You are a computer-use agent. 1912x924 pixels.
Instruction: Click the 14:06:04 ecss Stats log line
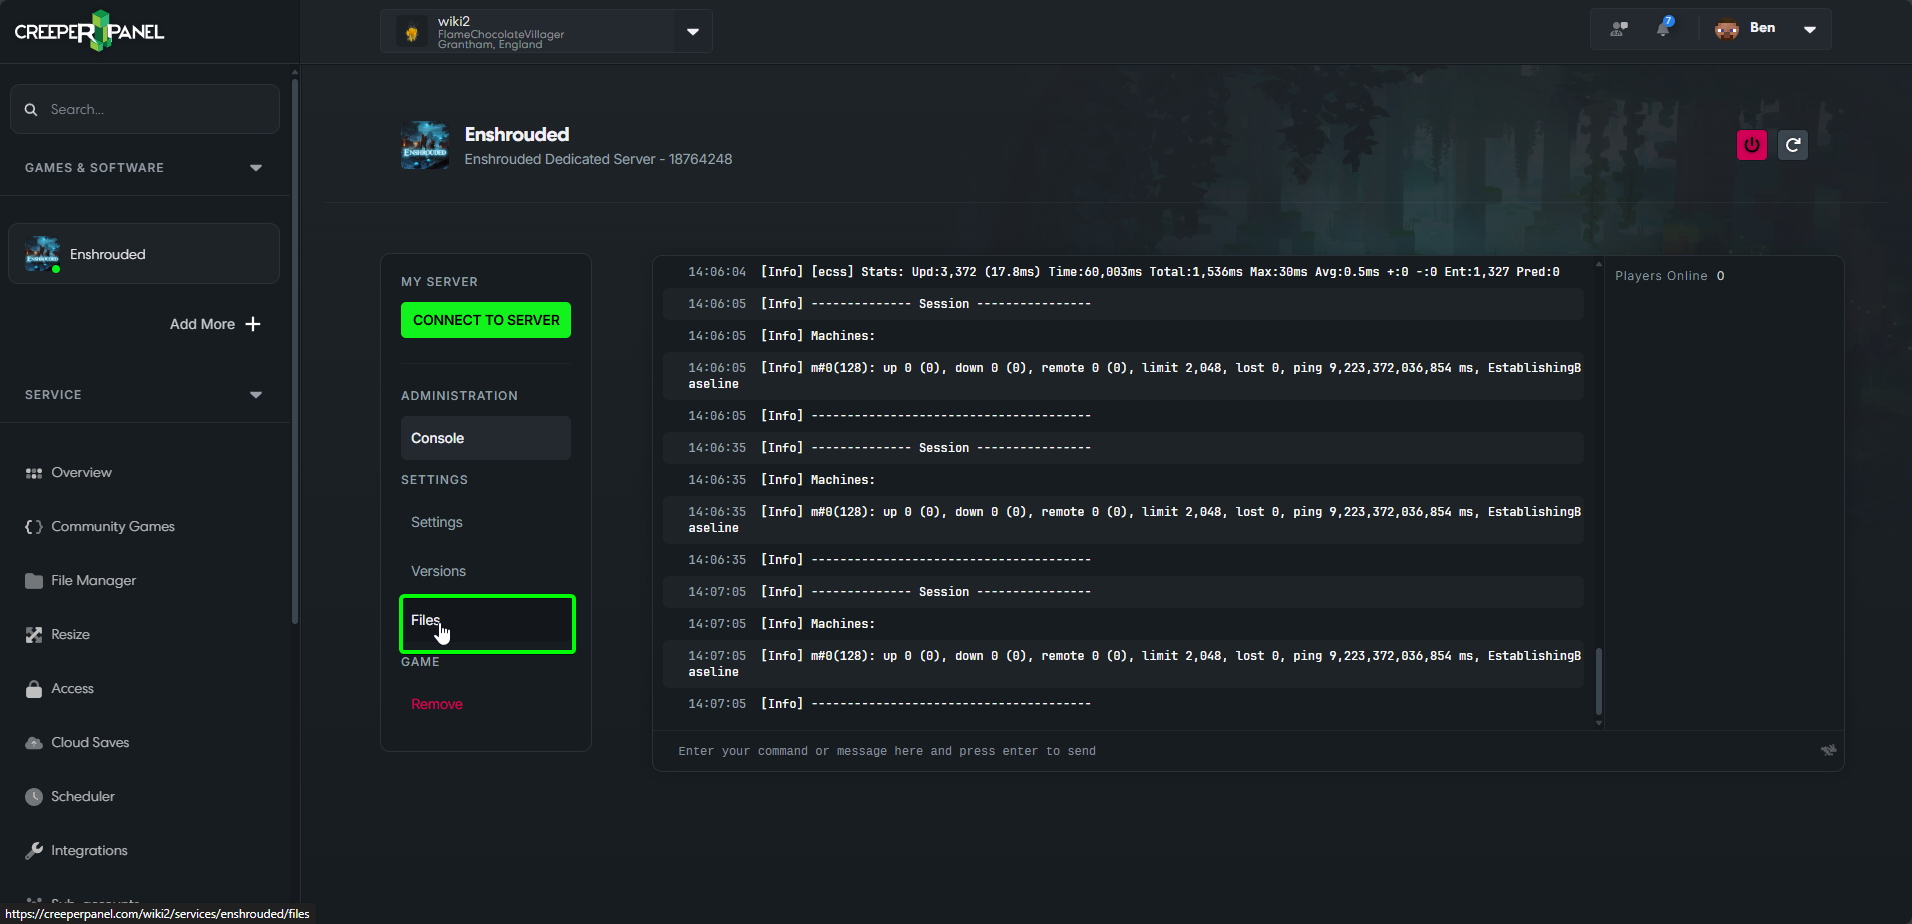click(1123, 272)
